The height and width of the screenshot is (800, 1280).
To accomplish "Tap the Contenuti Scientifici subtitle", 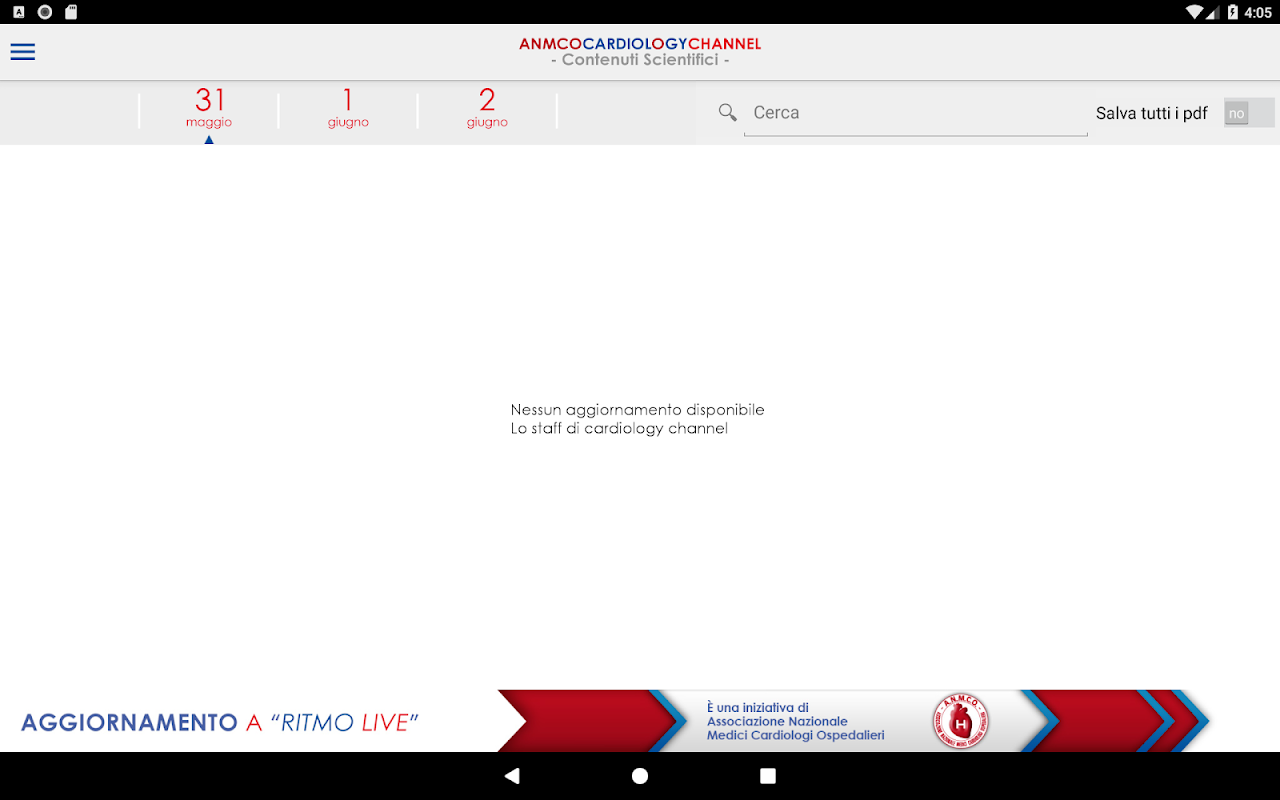I will (640, 60).
